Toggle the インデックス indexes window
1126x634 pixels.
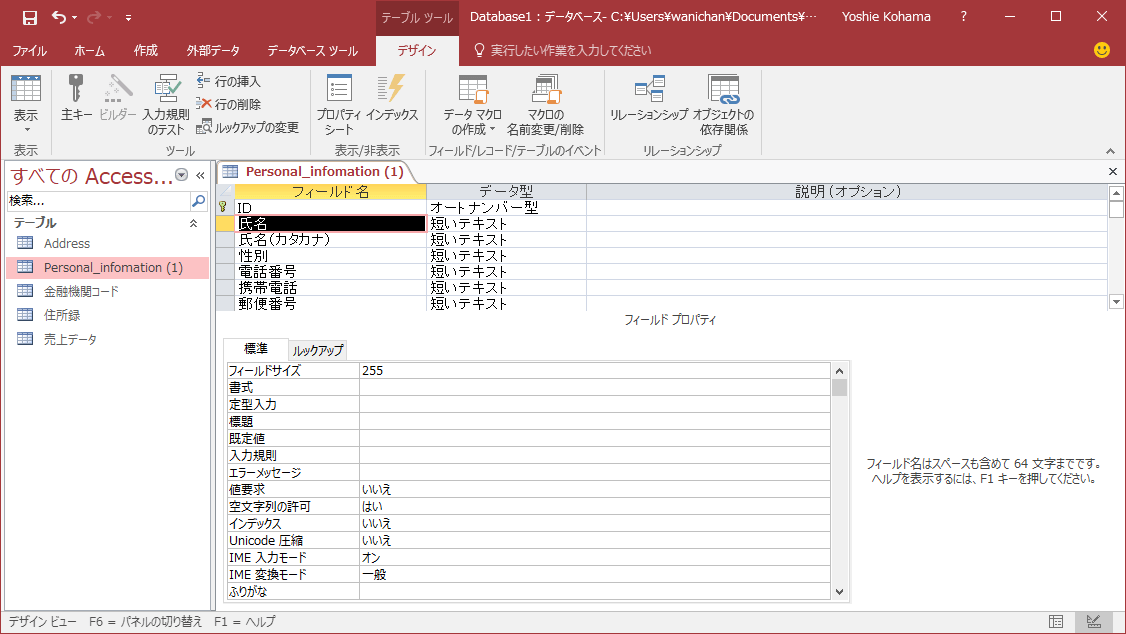(x=391, y=97)
